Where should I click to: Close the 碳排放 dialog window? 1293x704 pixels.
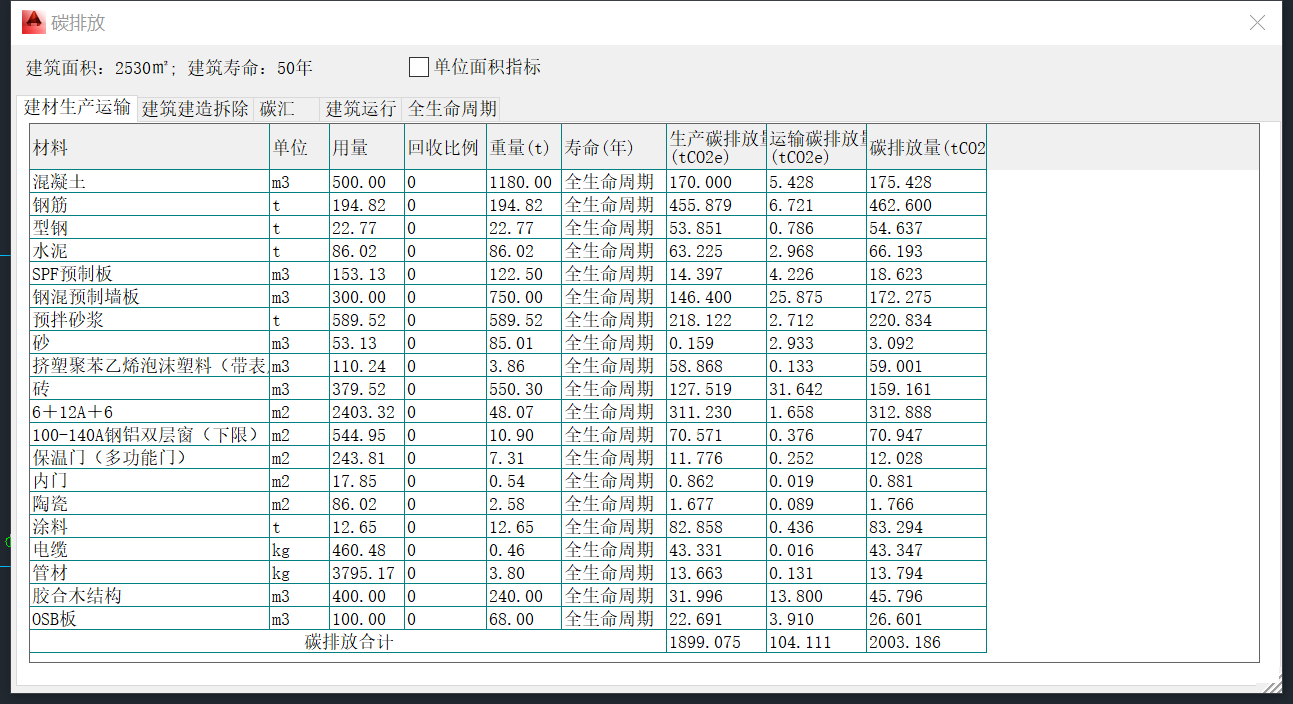point(1257,22)
